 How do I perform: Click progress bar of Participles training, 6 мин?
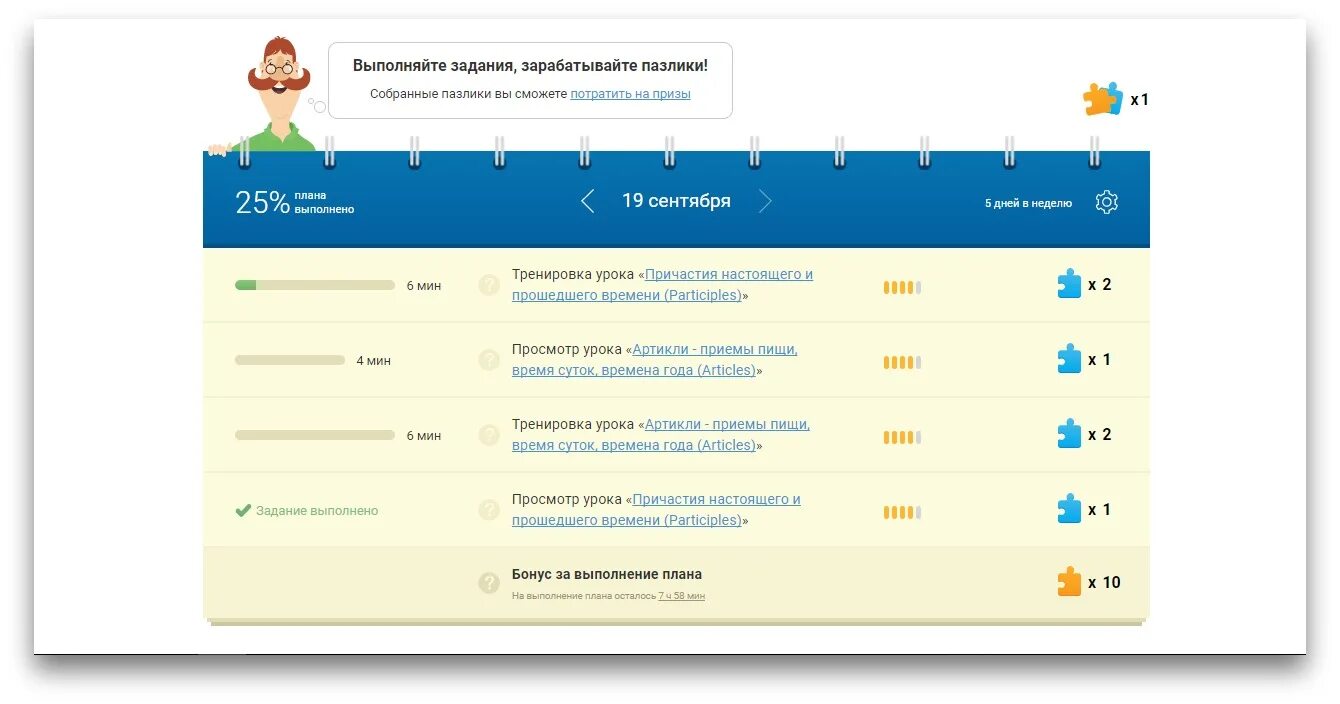coord(315,285)
